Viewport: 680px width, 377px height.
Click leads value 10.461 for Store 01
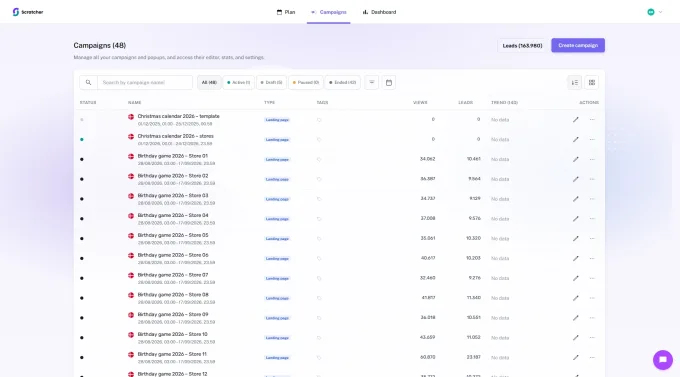tap(474, 159)
